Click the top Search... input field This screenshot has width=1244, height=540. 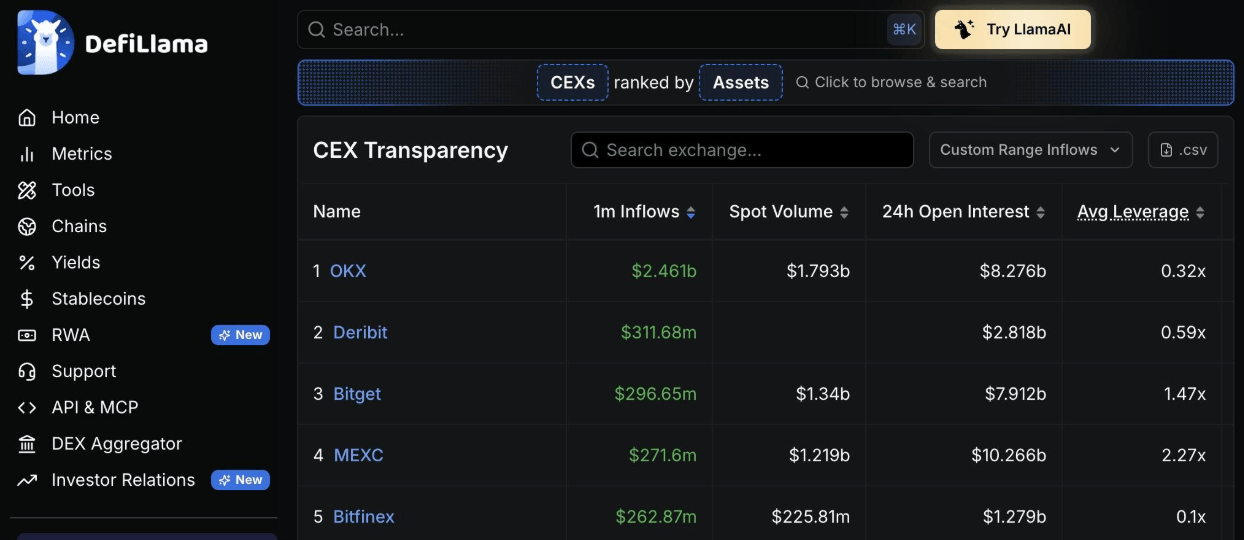[x=611, y=30]
